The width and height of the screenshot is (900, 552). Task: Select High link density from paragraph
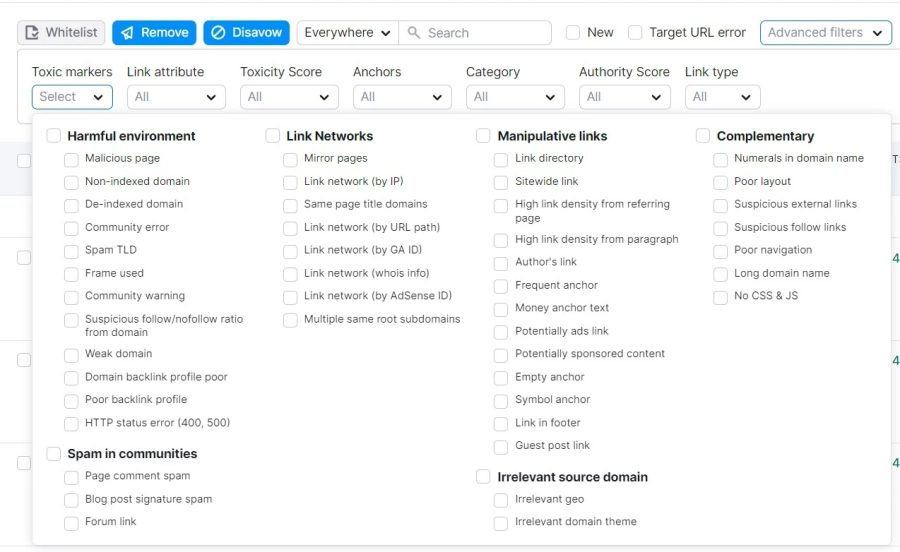[501, 240]
